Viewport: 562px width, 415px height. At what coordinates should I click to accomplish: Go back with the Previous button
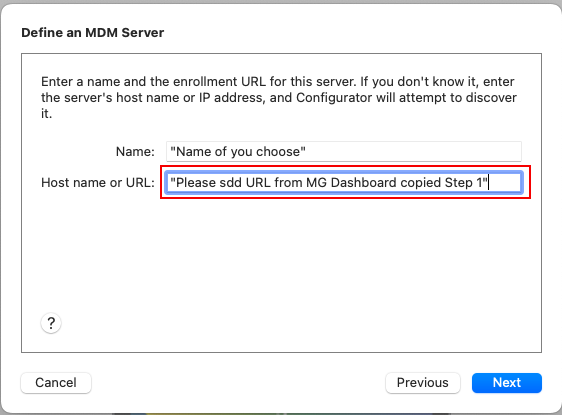pyautogui.click(x=423, y=383)
